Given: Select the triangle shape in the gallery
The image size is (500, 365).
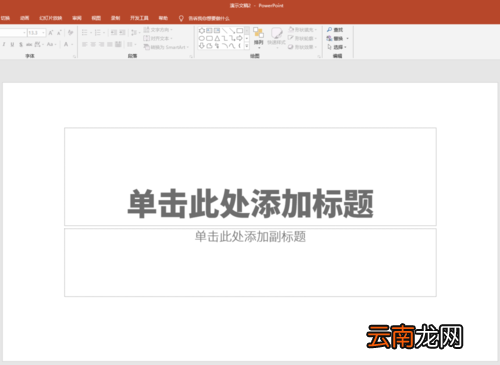Looking at the screenshot, I should 217,38.
